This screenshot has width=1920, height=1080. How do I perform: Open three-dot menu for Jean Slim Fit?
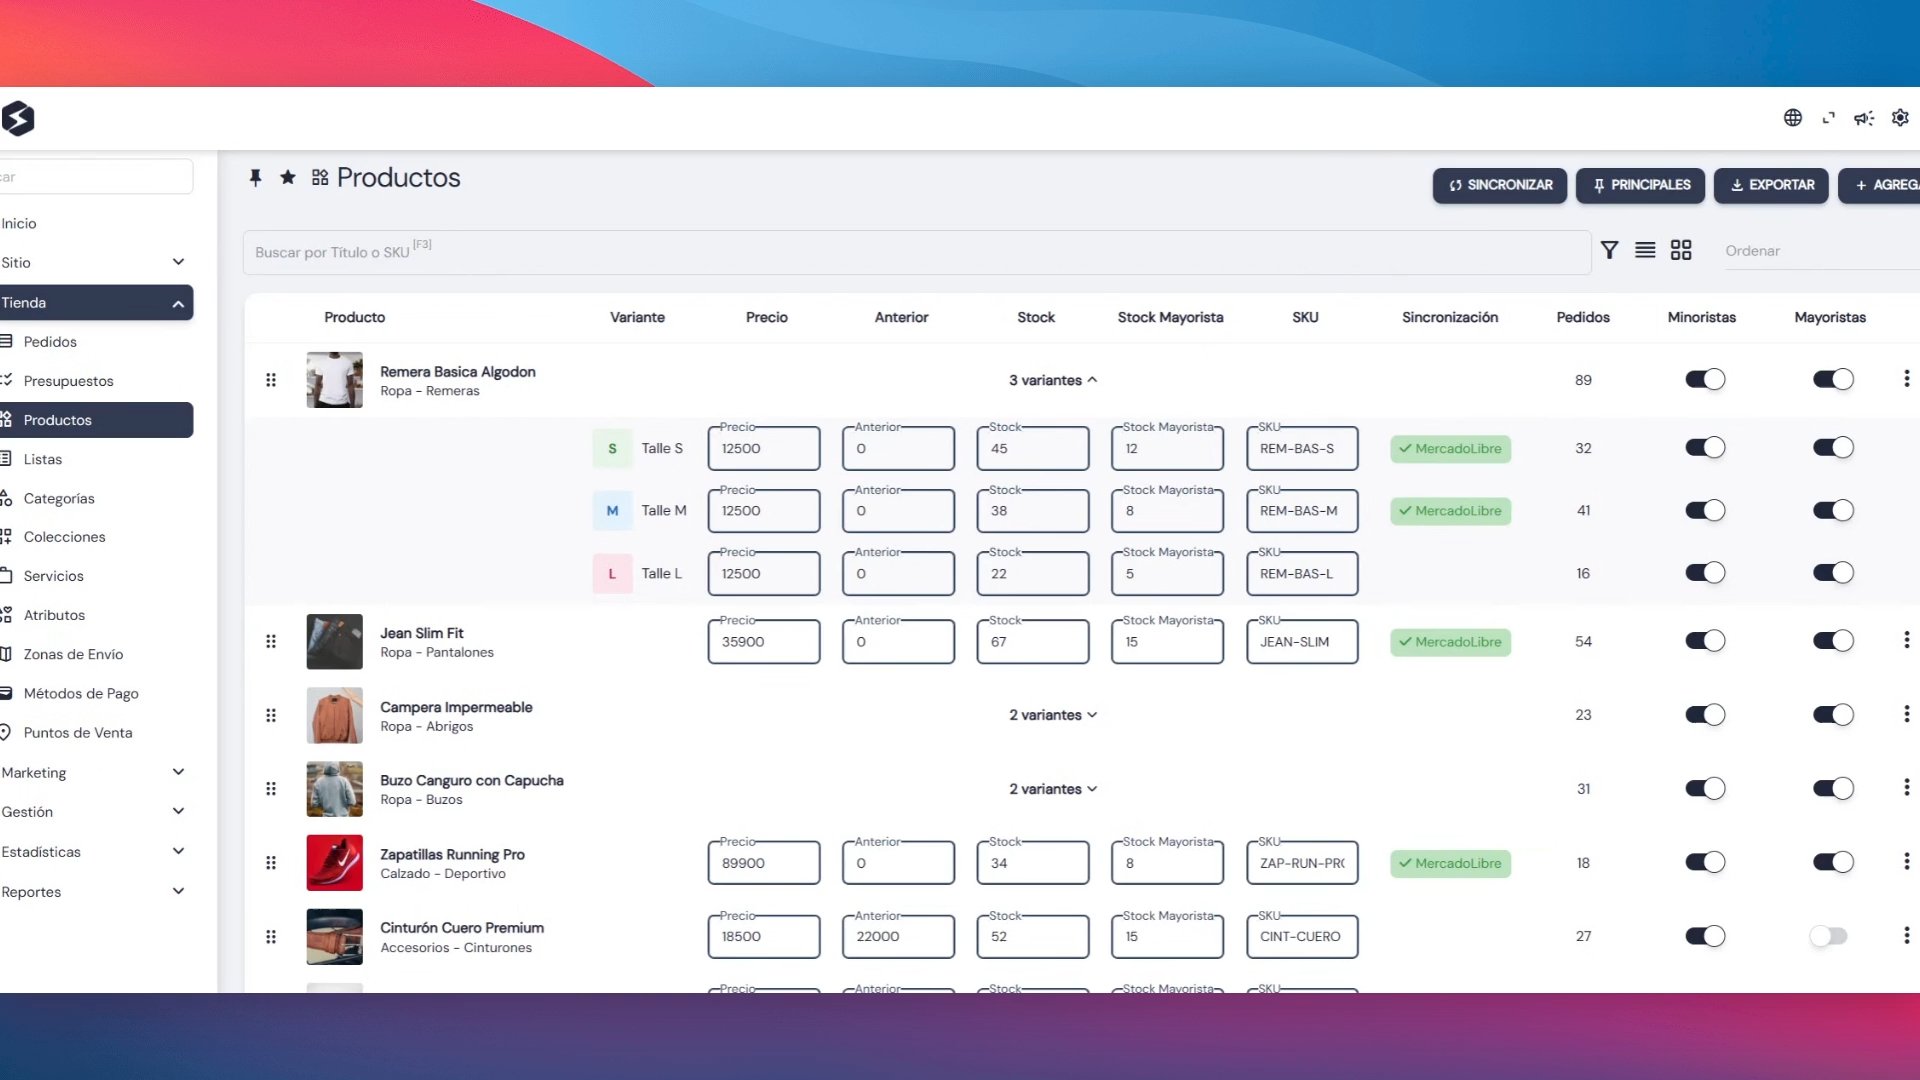pyautogui.click(x=1906, y=640)
